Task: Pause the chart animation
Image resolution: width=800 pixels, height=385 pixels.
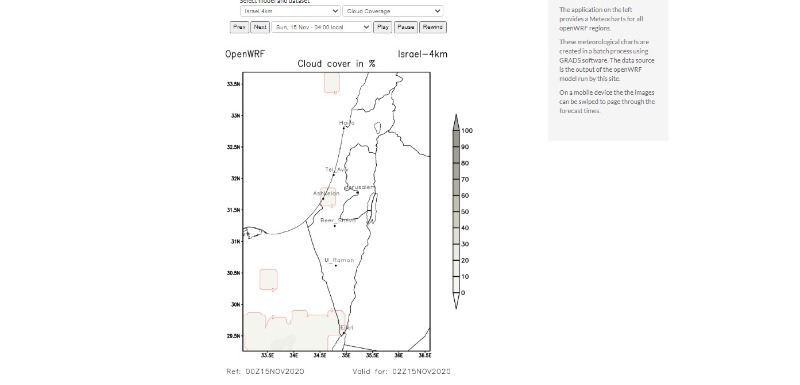Action: 406,27
